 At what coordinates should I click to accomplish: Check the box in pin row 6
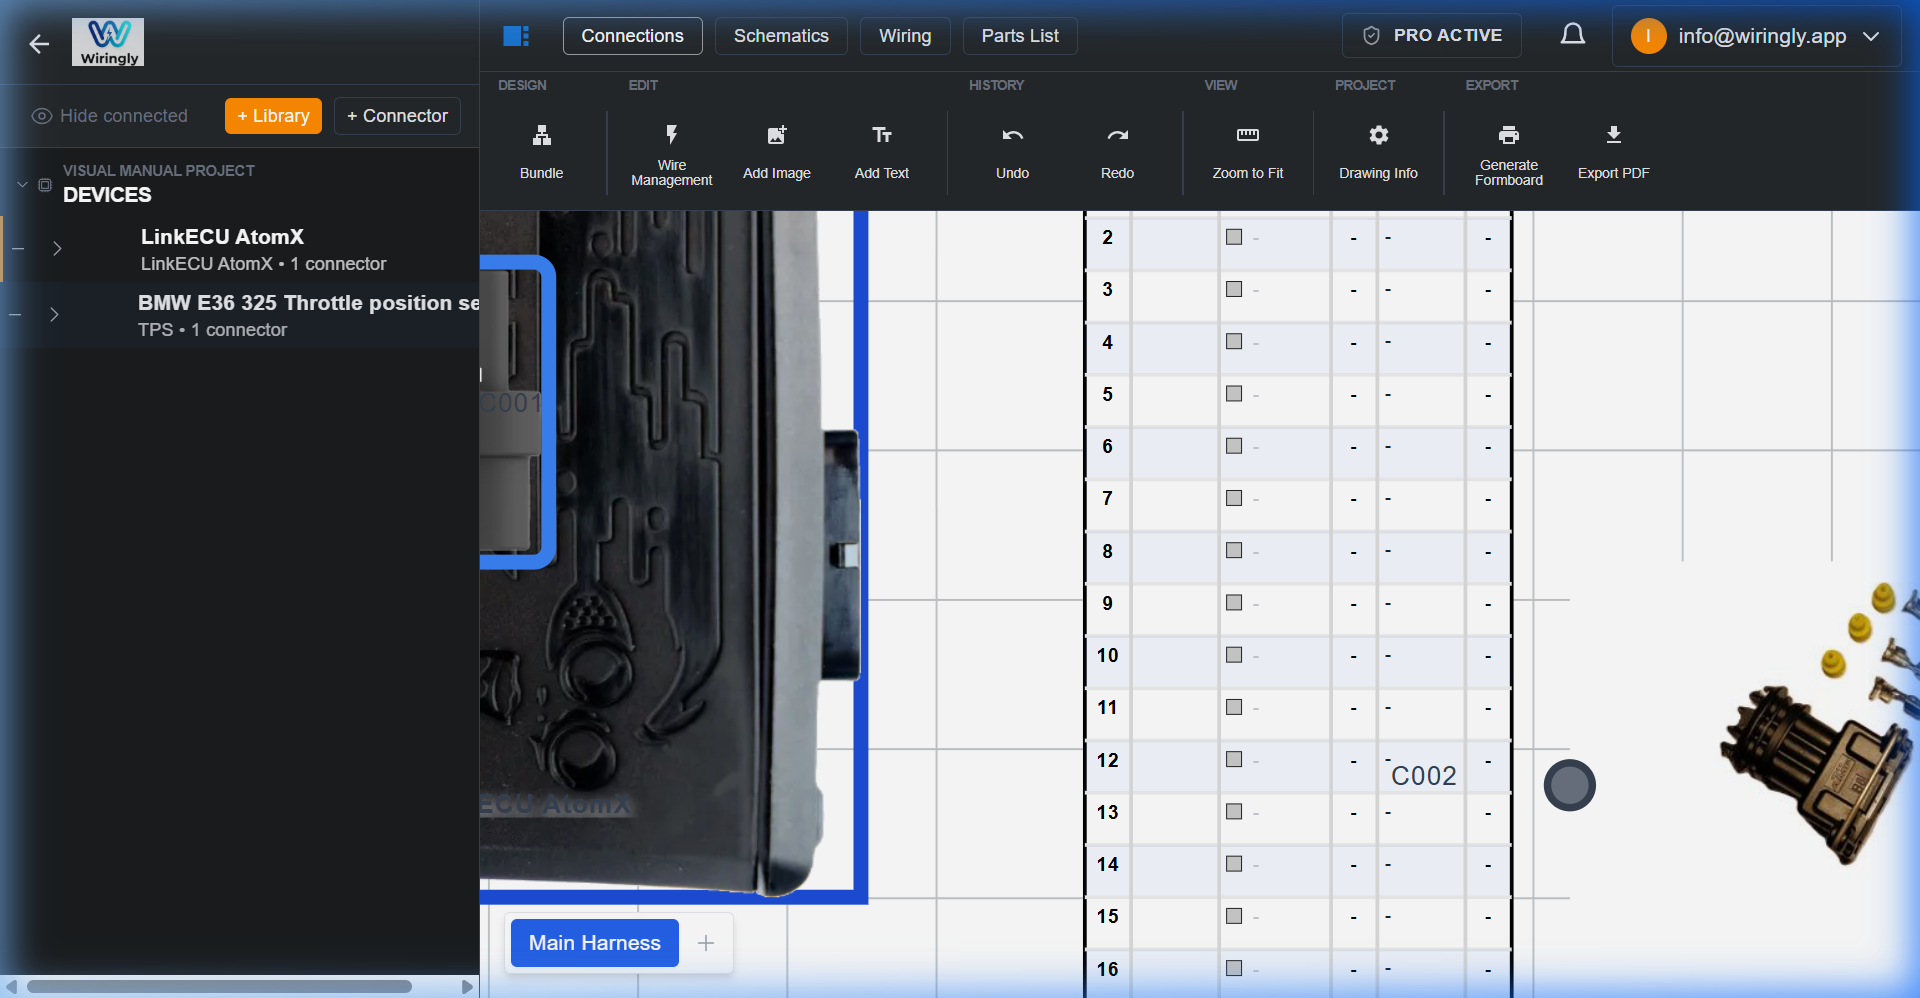1234,446
